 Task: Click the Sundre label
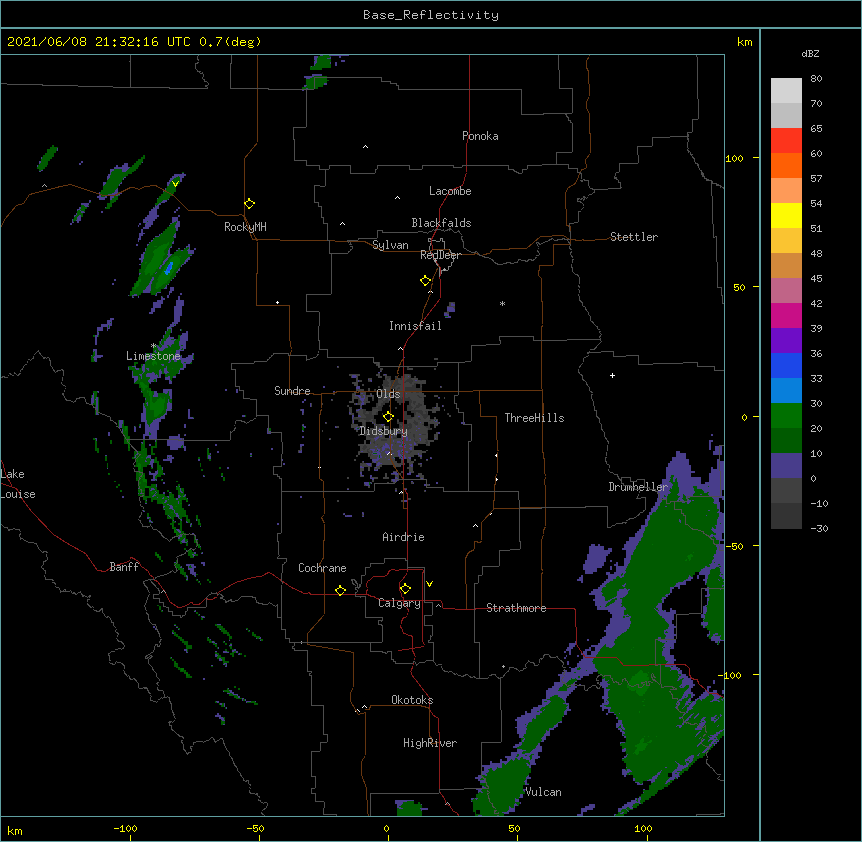coord(292,391)
